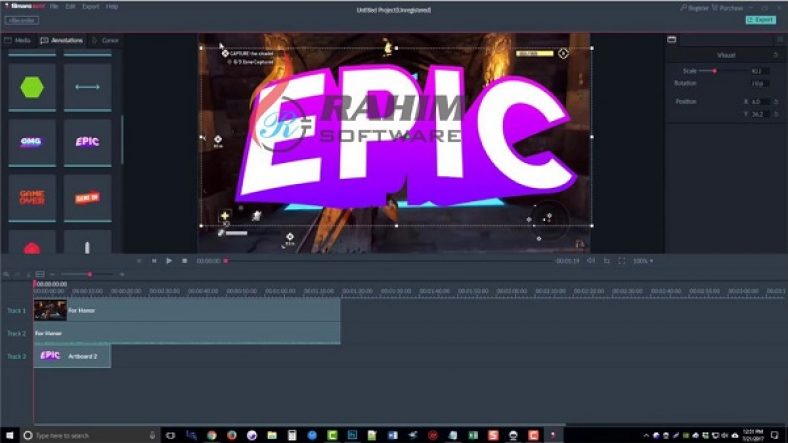Open Photoshop from the taskbar
788x443 pixels.
[352, 435]
